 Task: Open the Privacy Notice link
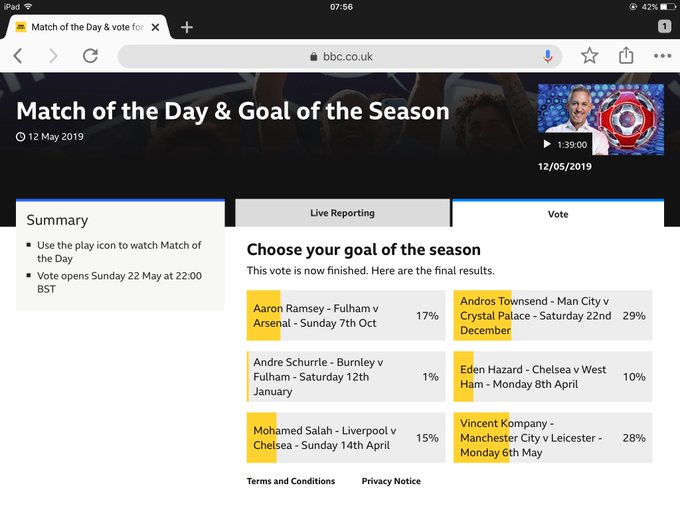391,481
